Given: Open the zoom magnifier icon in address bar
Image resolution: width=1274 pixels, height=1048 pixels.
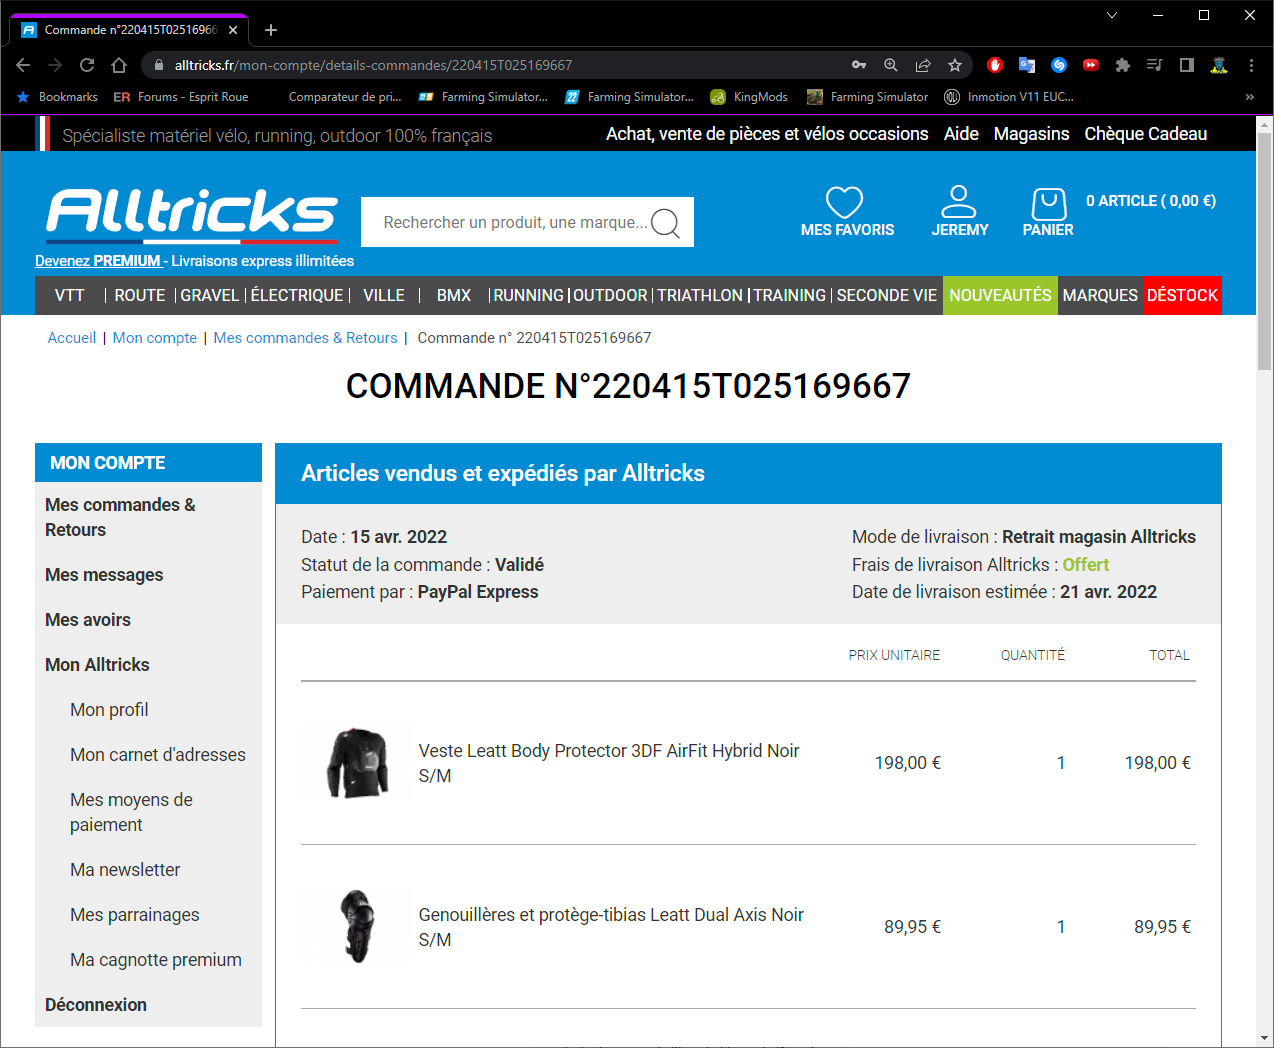Looking at the screenshot, I should [891, 65].
